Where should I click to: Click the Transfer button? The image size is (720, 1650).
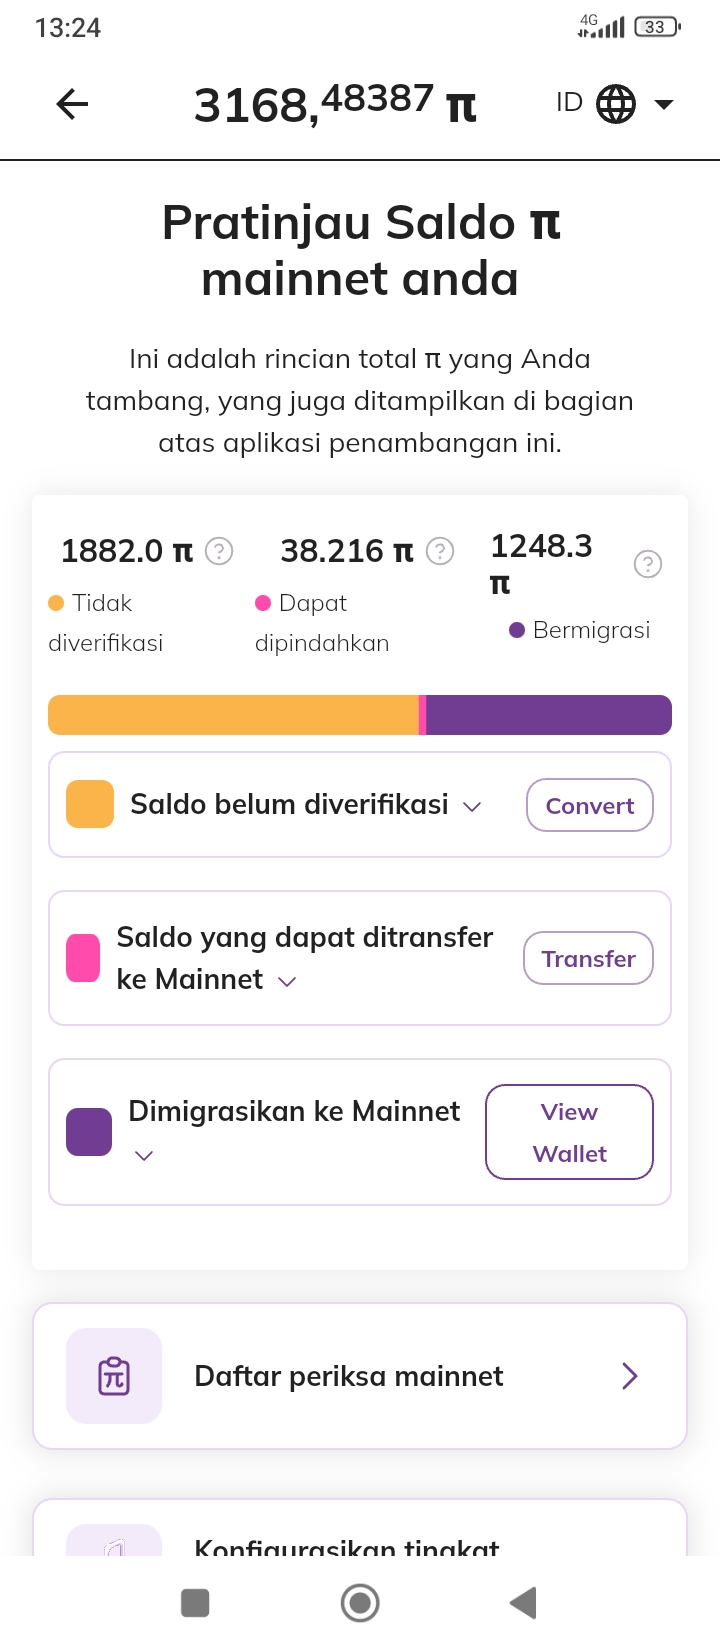point(588,958)
